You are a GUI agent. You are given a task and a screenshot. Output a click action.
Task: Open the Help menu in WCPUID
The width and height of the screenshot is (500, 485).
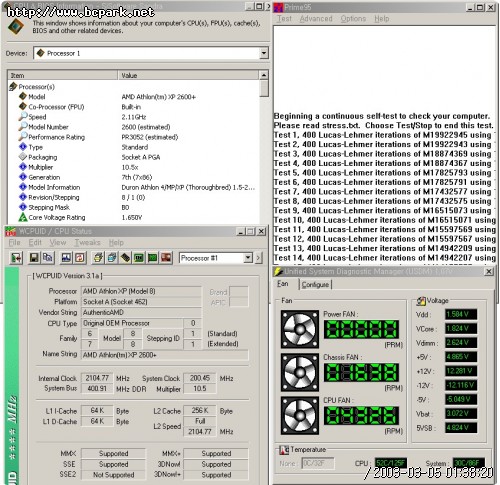(116, 242)
